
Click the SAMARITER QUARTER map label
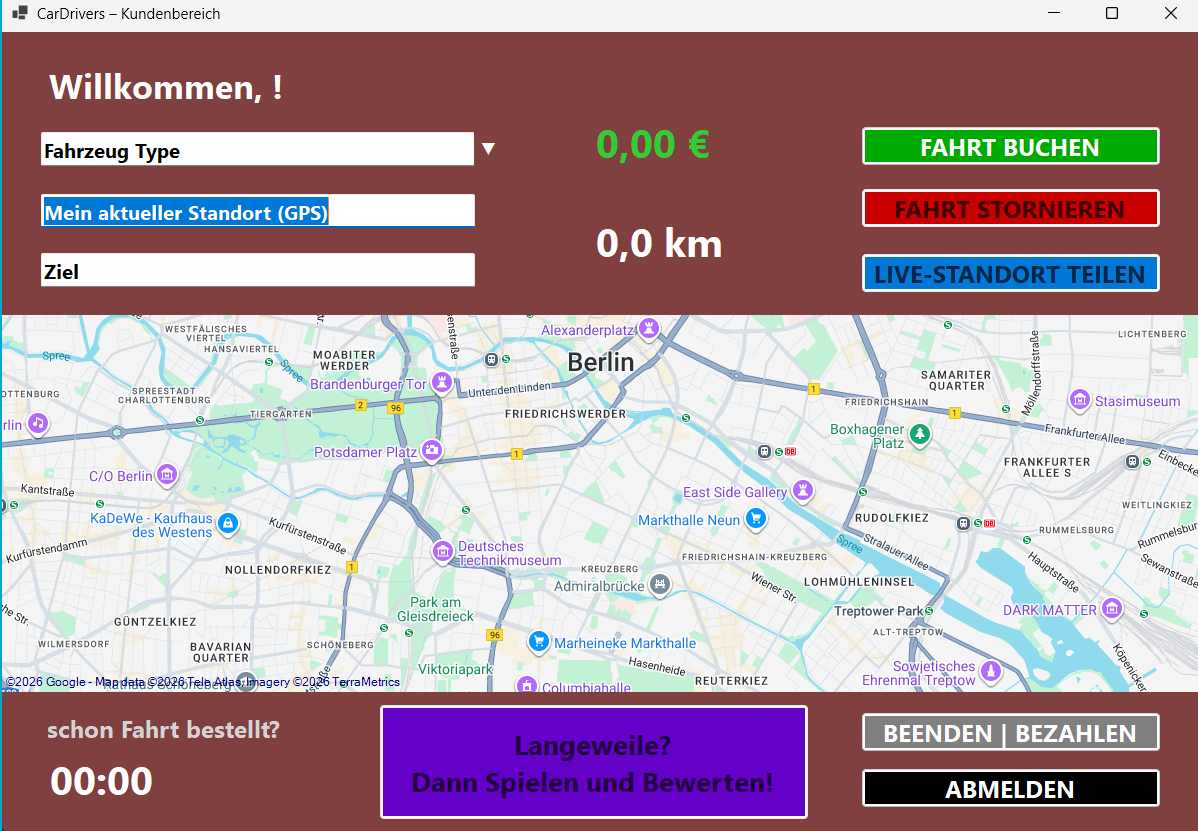coord(956,380)
